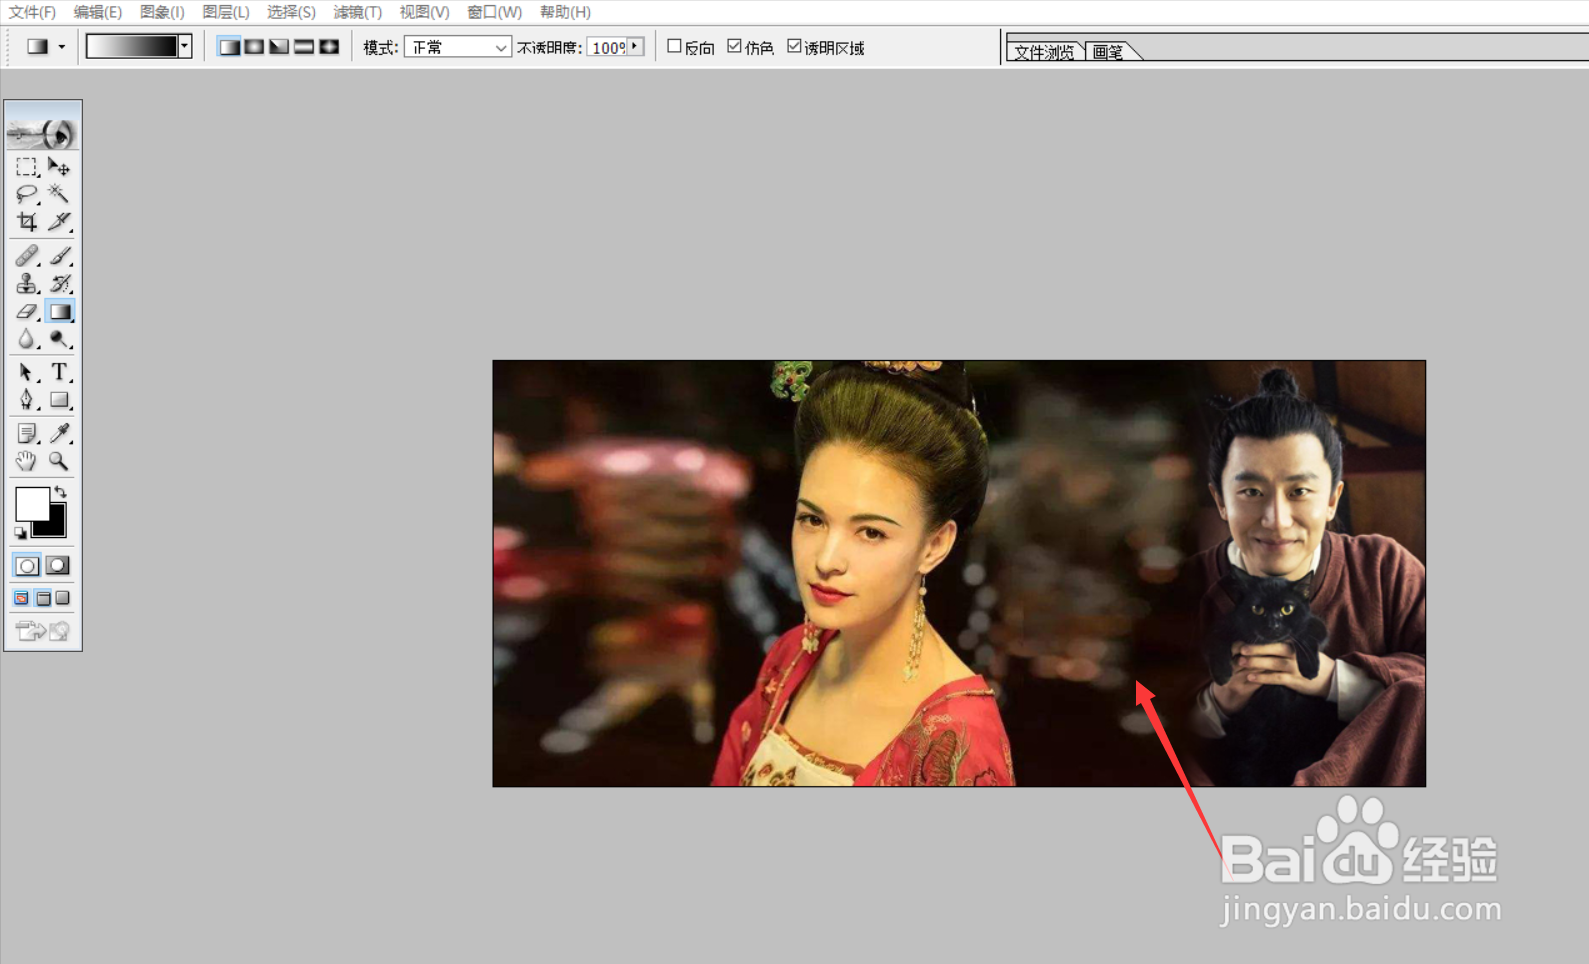Open the 滤镜(T) menu
This screenshot has width=1589, height=964.
[x=357, y=12]
